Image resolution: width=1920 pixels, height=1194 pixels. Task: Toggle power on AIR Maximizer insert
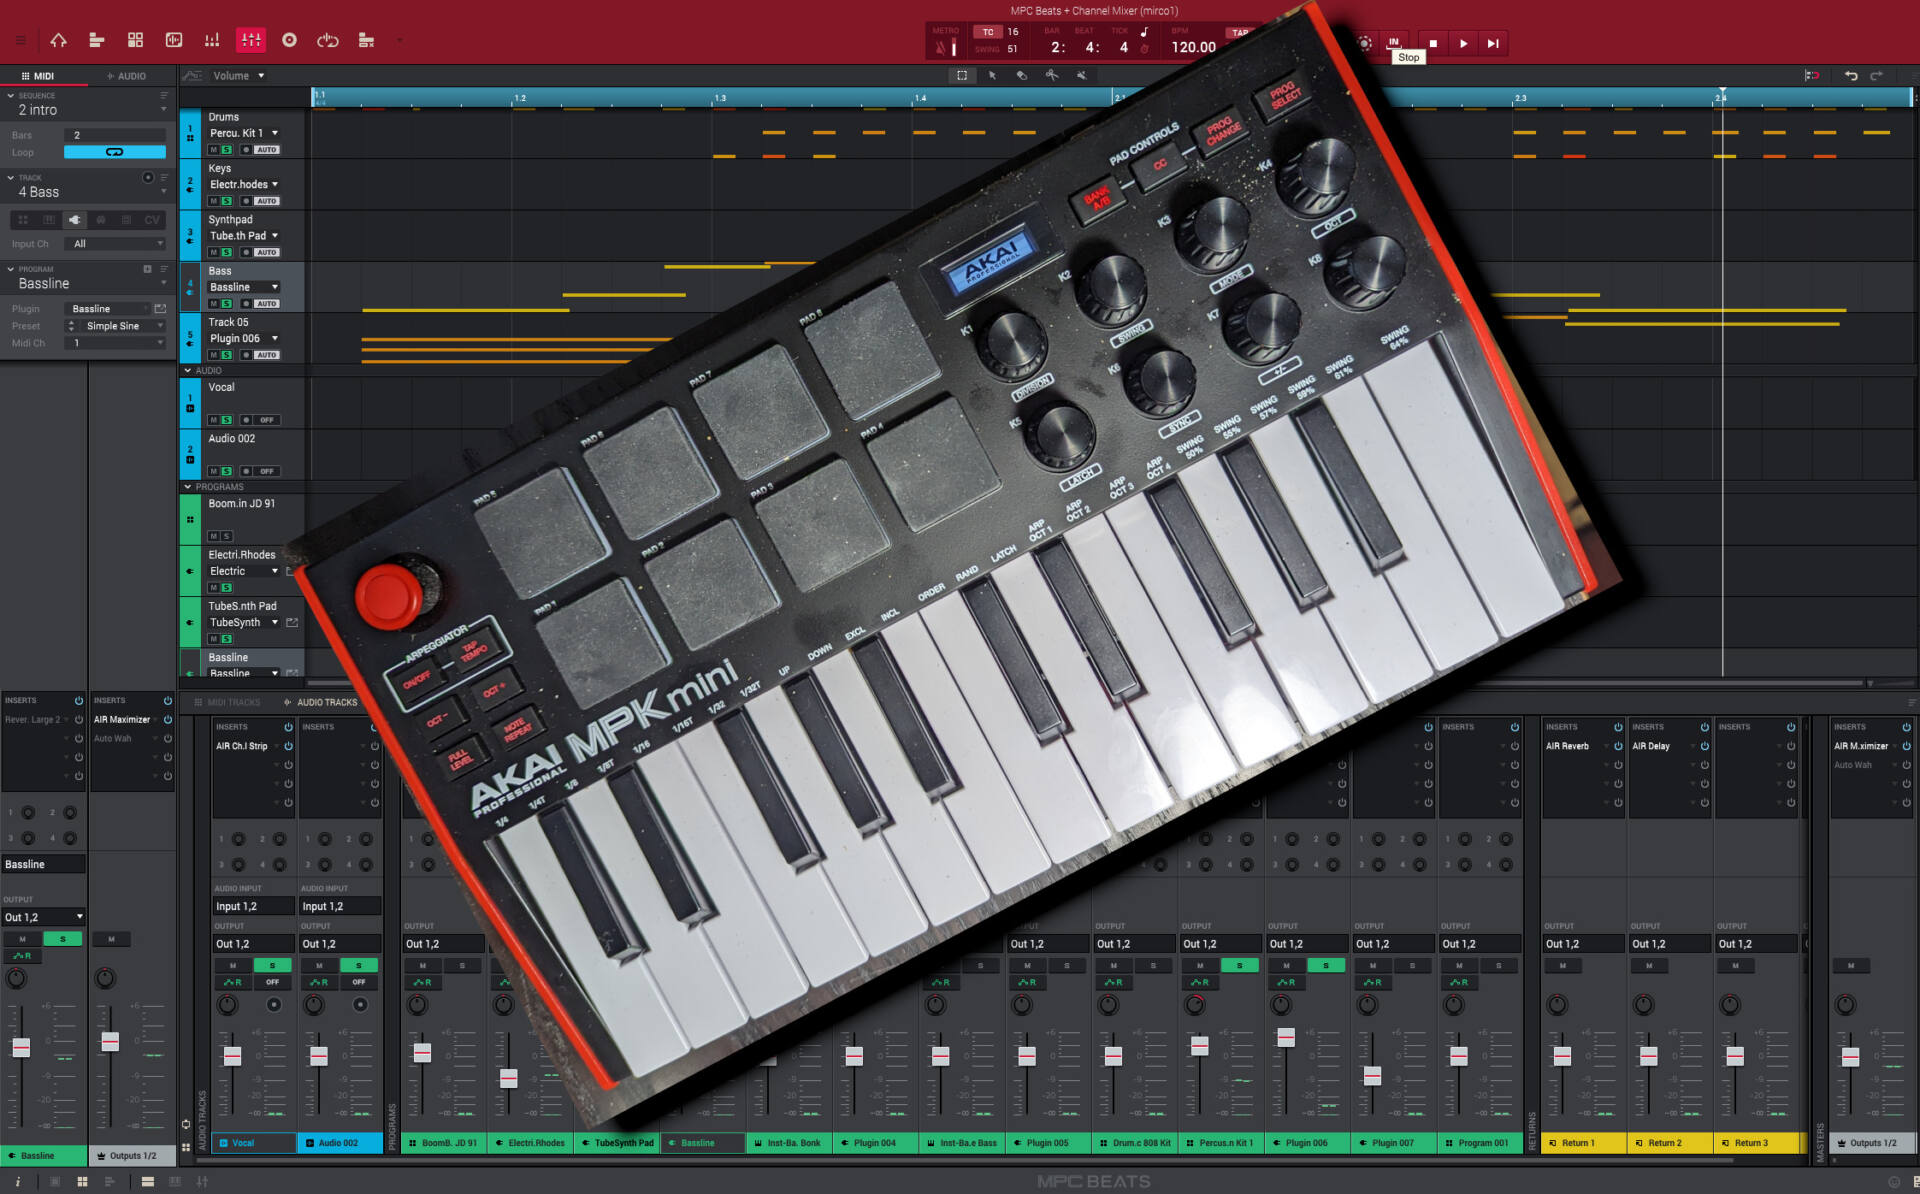pyautogui.click(x=167, y=720)
